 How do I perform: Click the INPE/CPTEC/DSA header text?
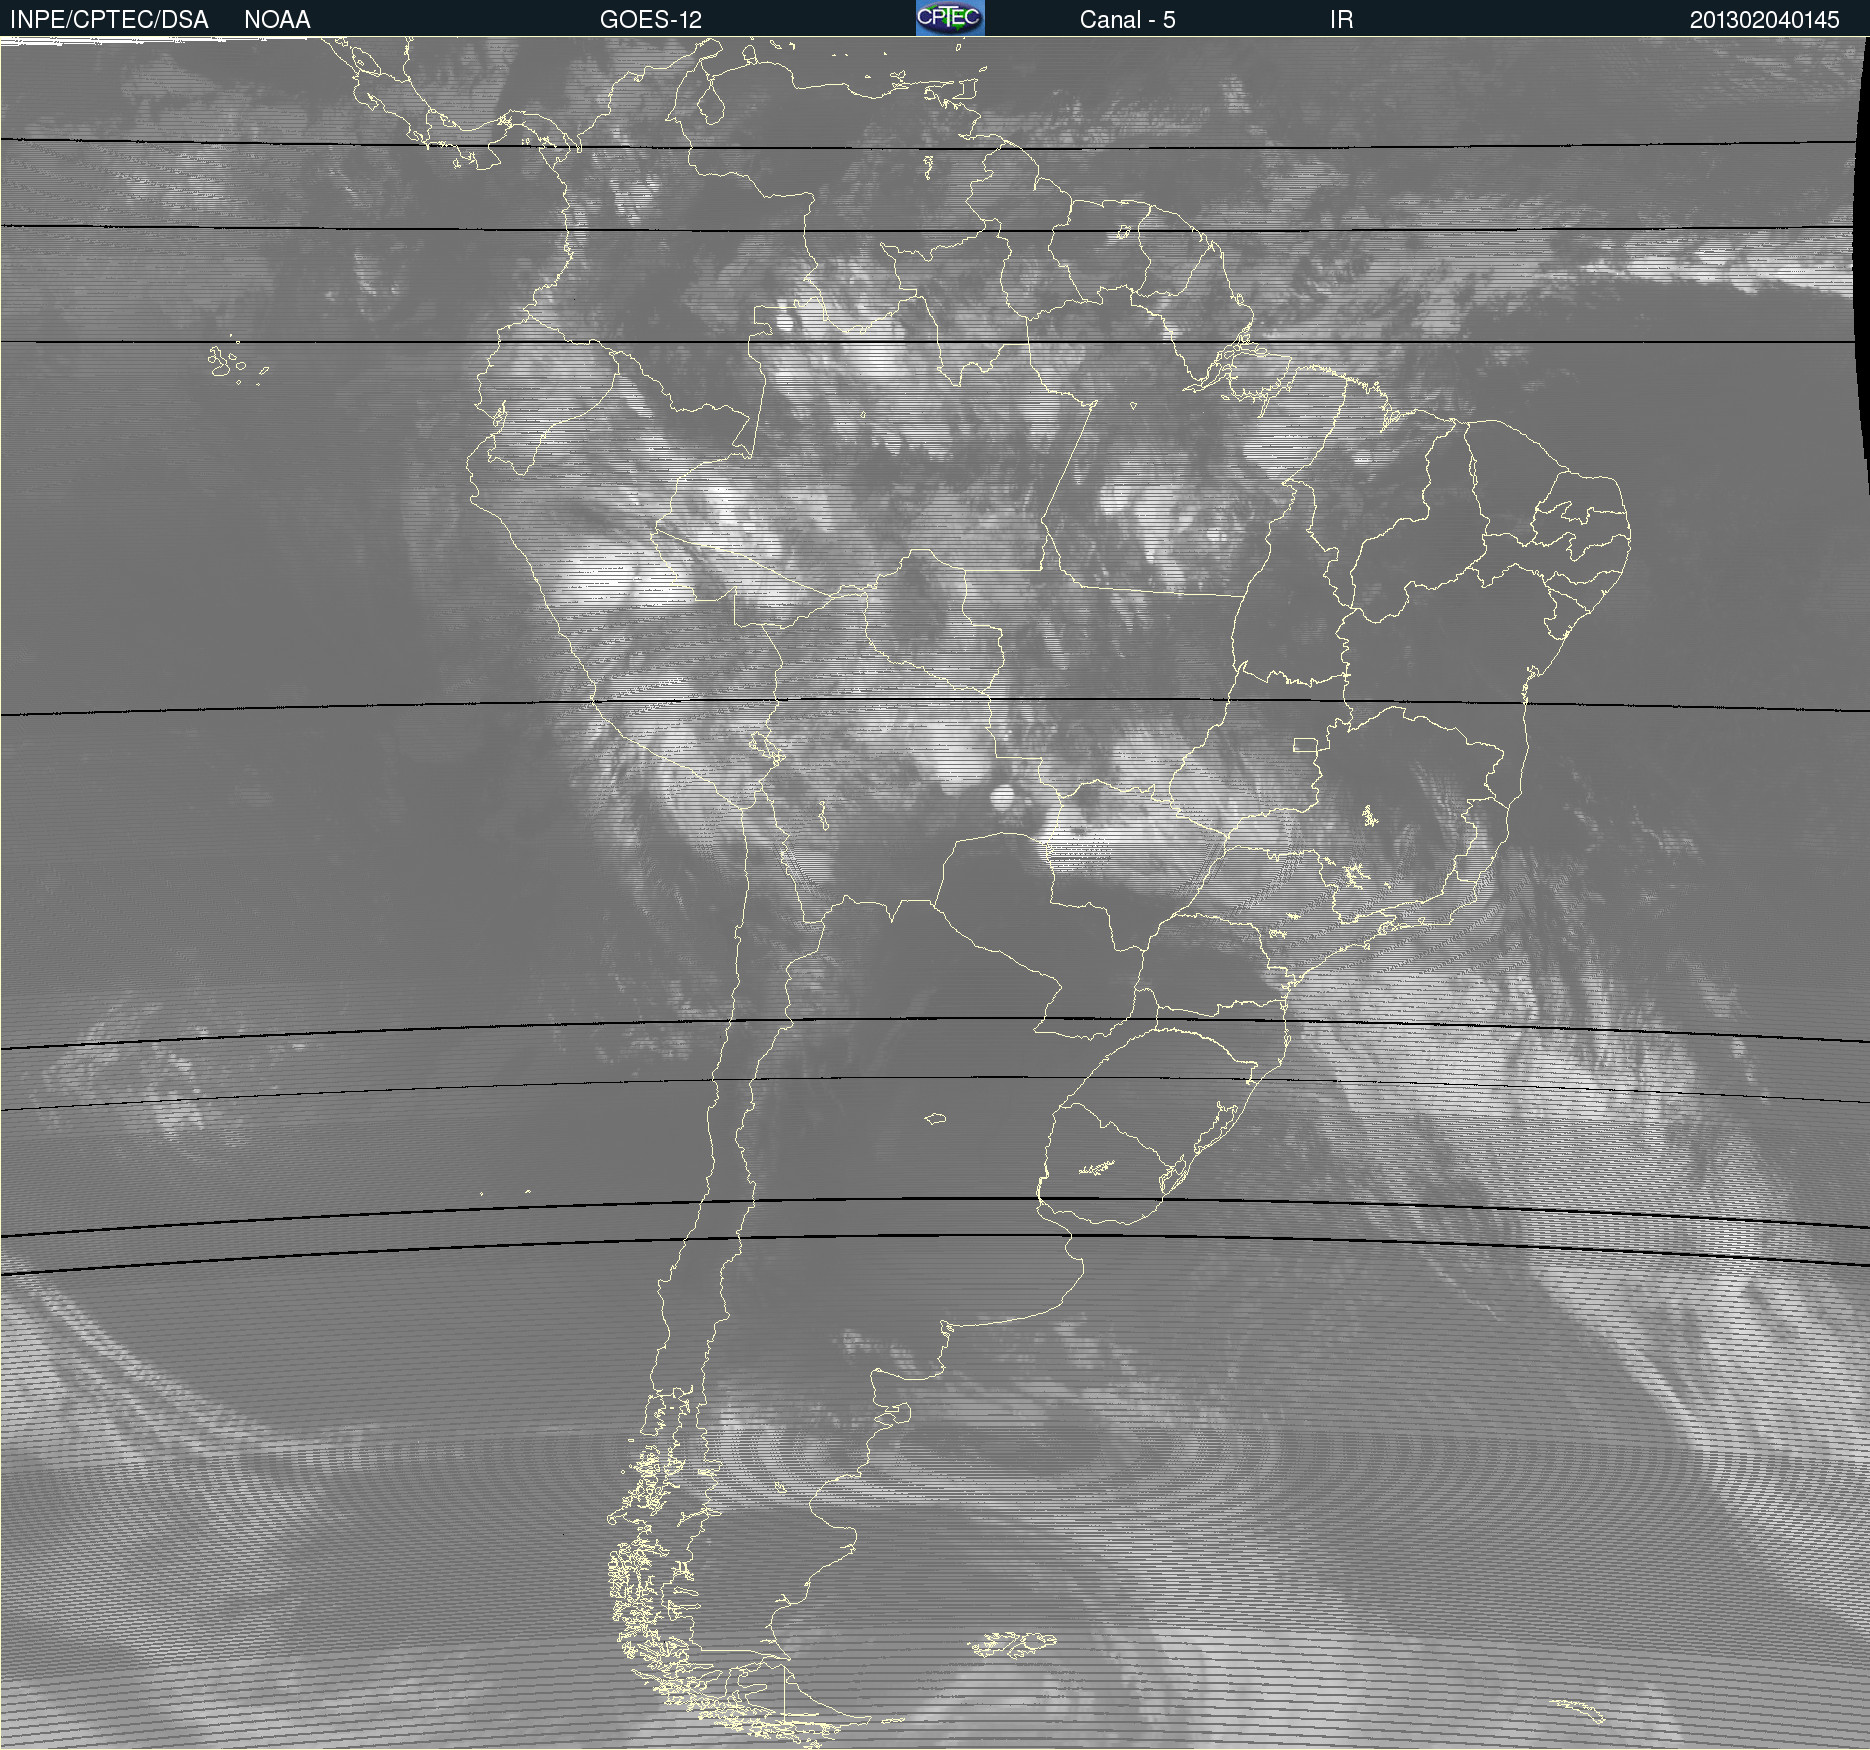(x=109, y=20)
